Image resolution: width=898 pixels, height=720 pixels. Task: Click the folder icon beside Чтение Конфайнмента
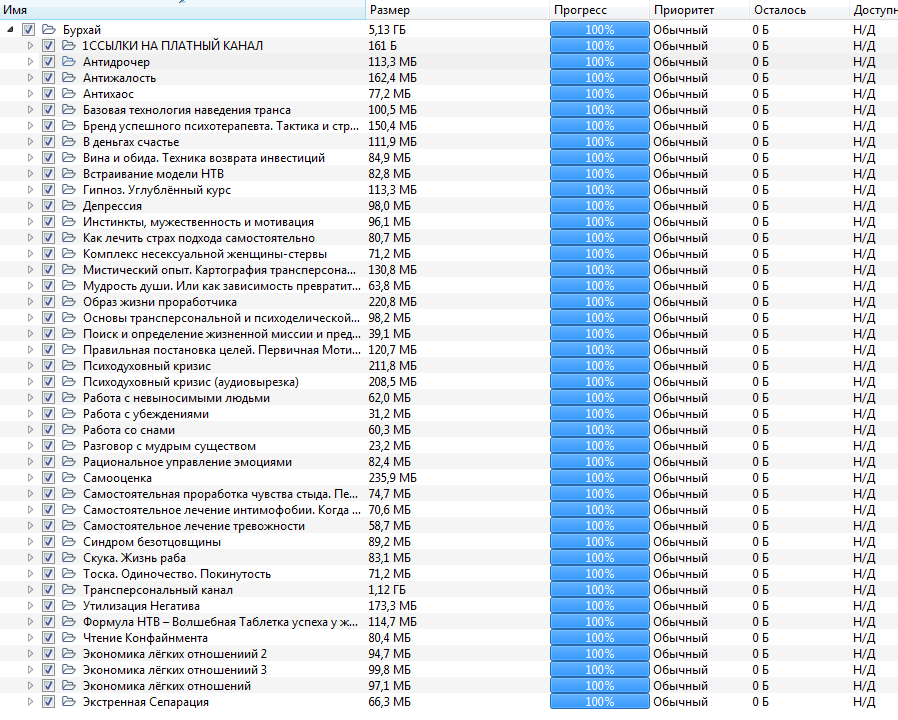[x=68, y=638]
